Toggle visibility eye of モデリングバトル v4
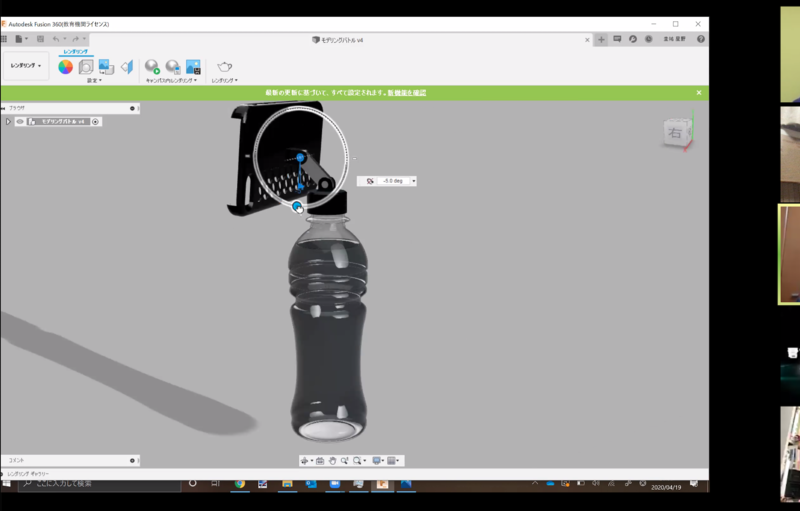The height and width of the screenshot is (511, 800). tap(20, 122)
